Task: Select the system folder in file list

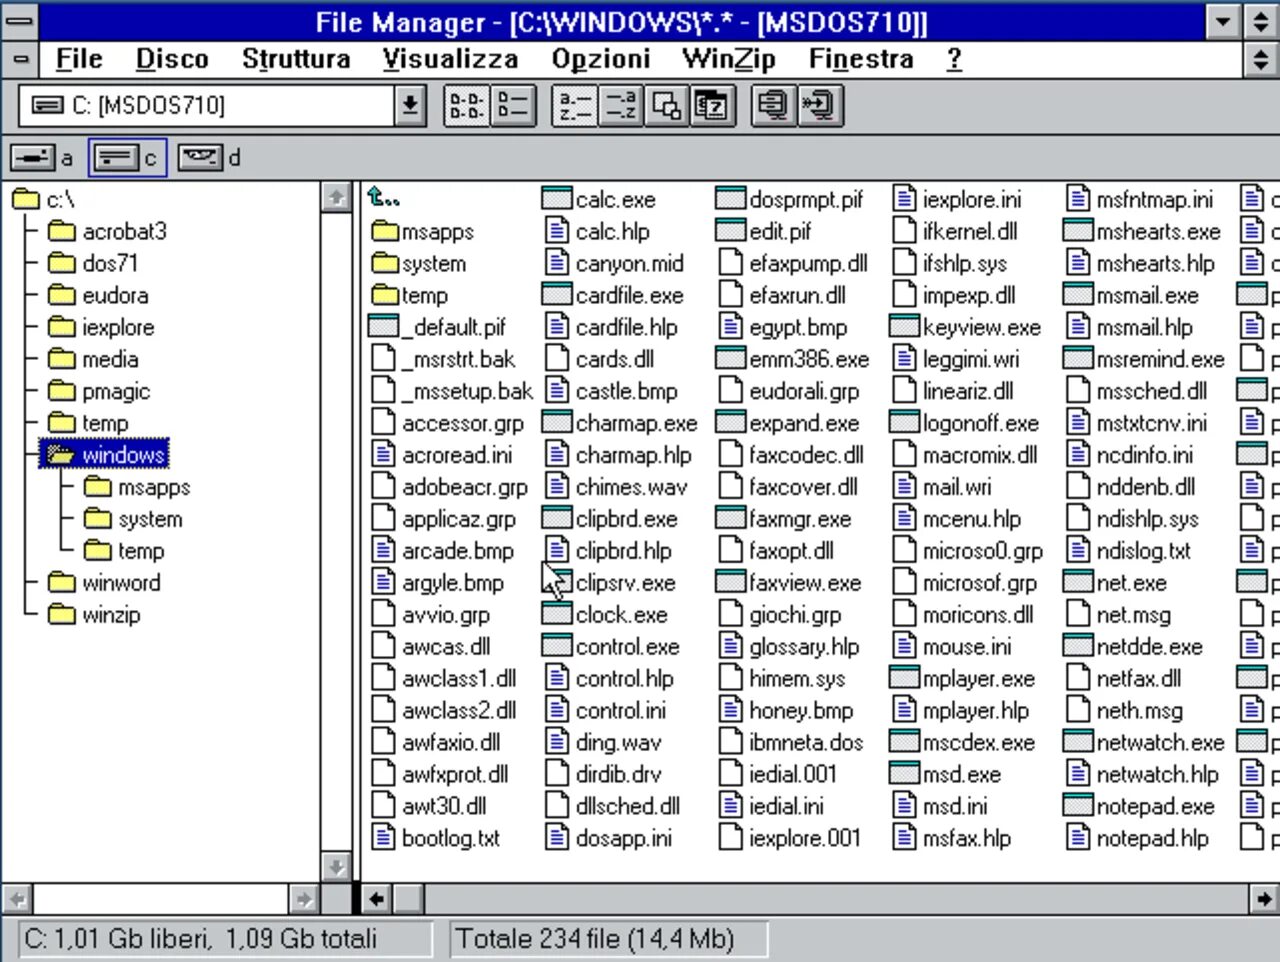Action: point(418,264)
